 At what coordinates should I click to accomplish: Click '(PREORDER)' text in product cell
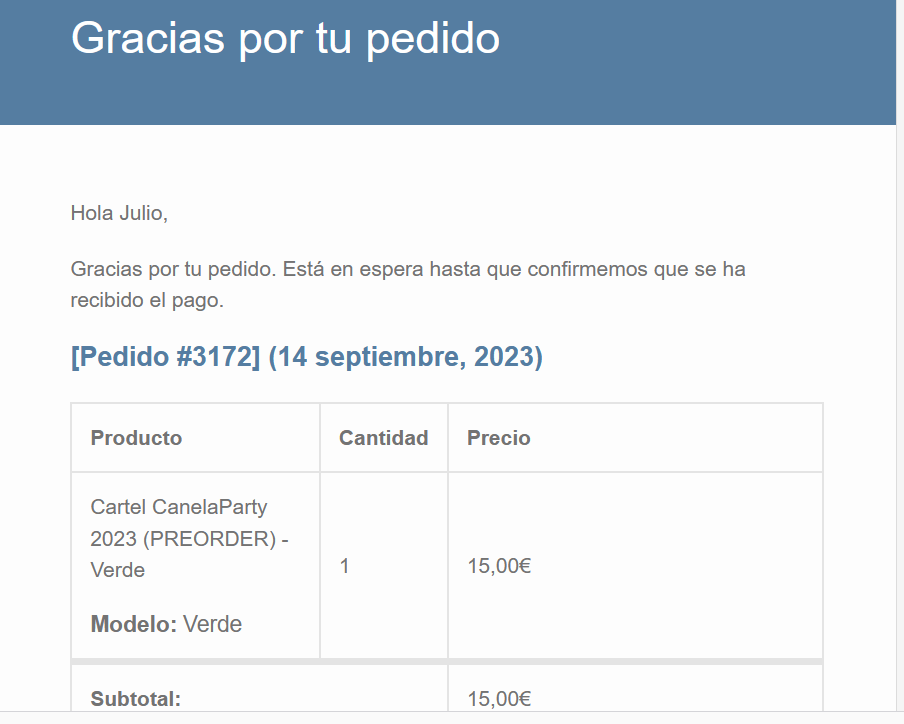[210, 539]
